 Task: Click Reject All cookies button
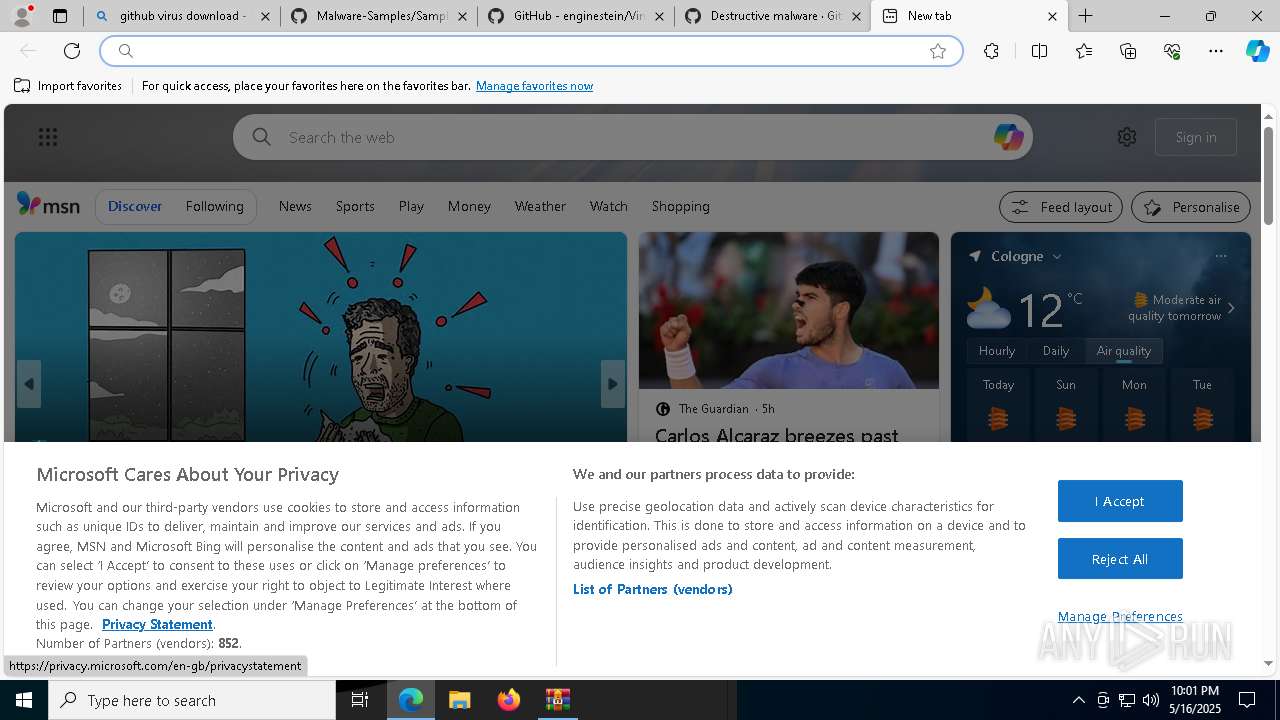point(1120,559)
